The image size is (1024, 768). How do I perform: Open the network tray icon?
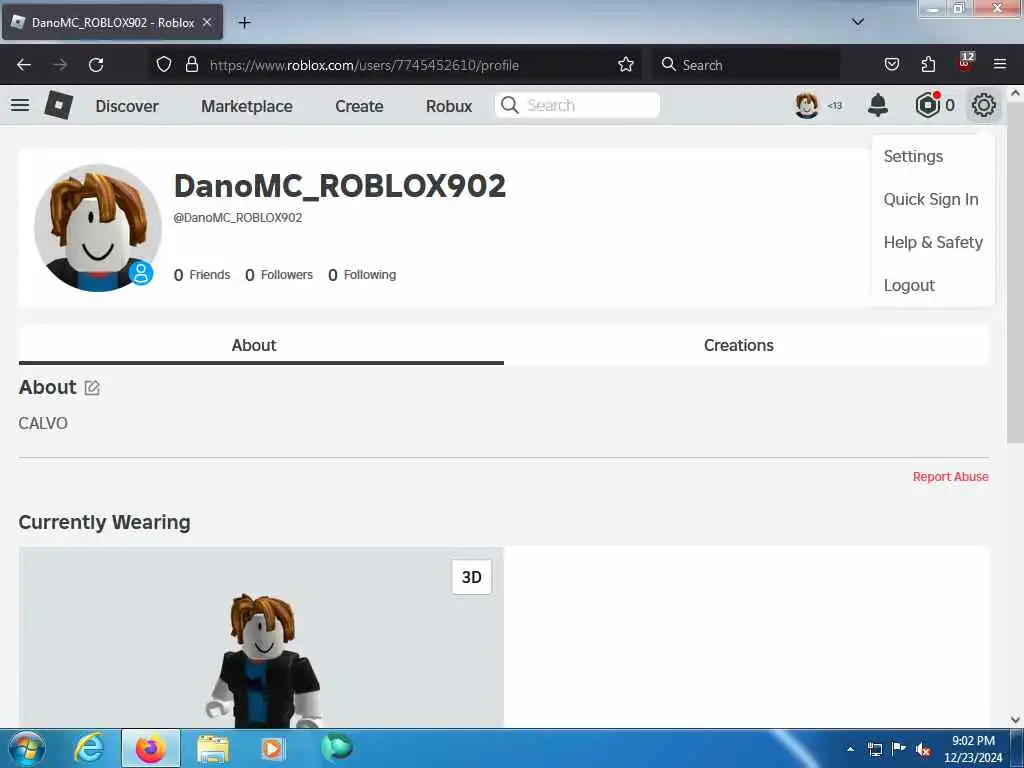874,749
